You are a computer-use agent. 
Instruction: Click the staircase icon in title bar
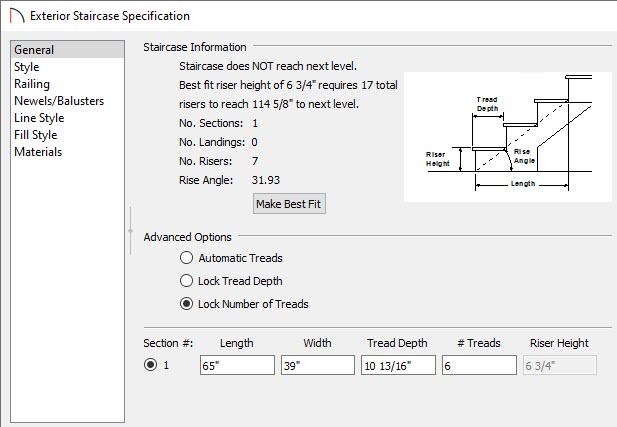[x=17, y=16]
